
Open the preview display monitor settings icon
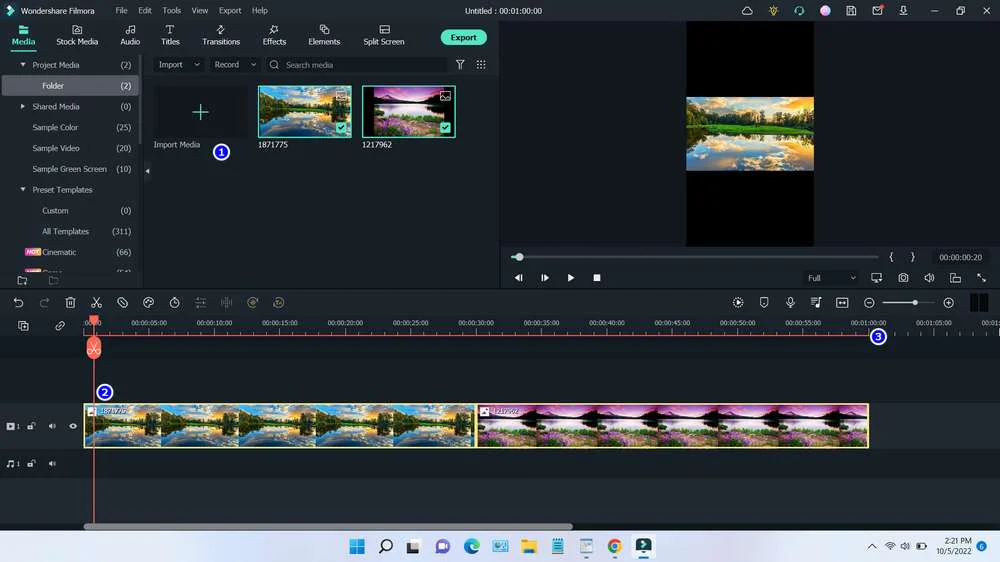pos(877,278)
